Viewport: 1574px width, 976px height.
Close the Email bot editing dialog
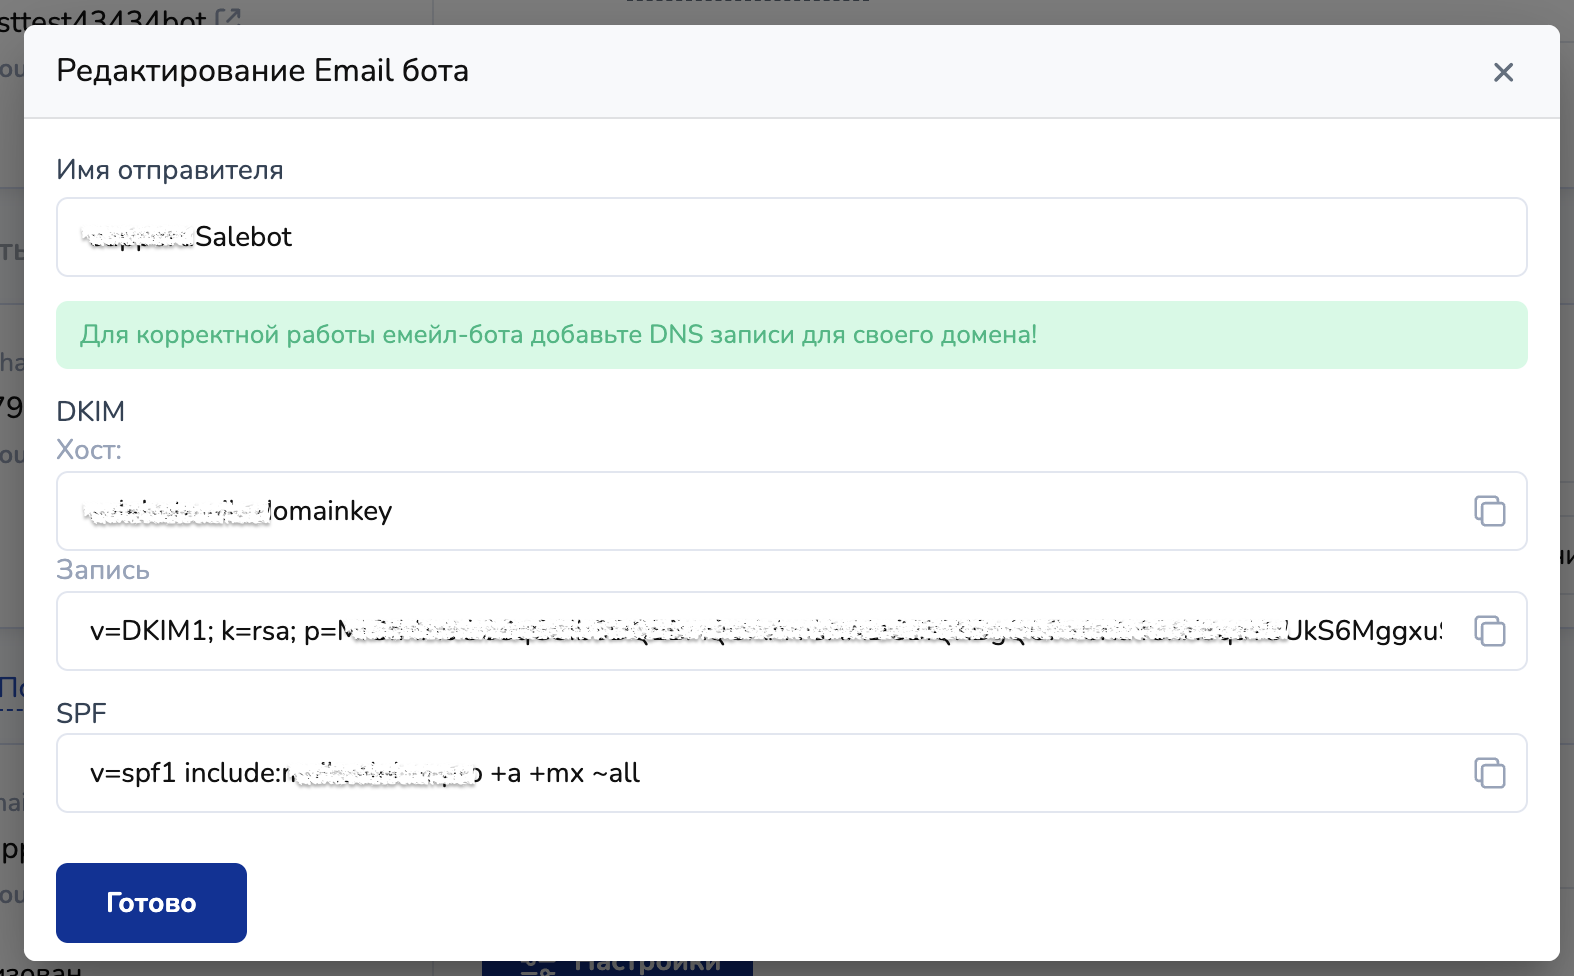1503,72
